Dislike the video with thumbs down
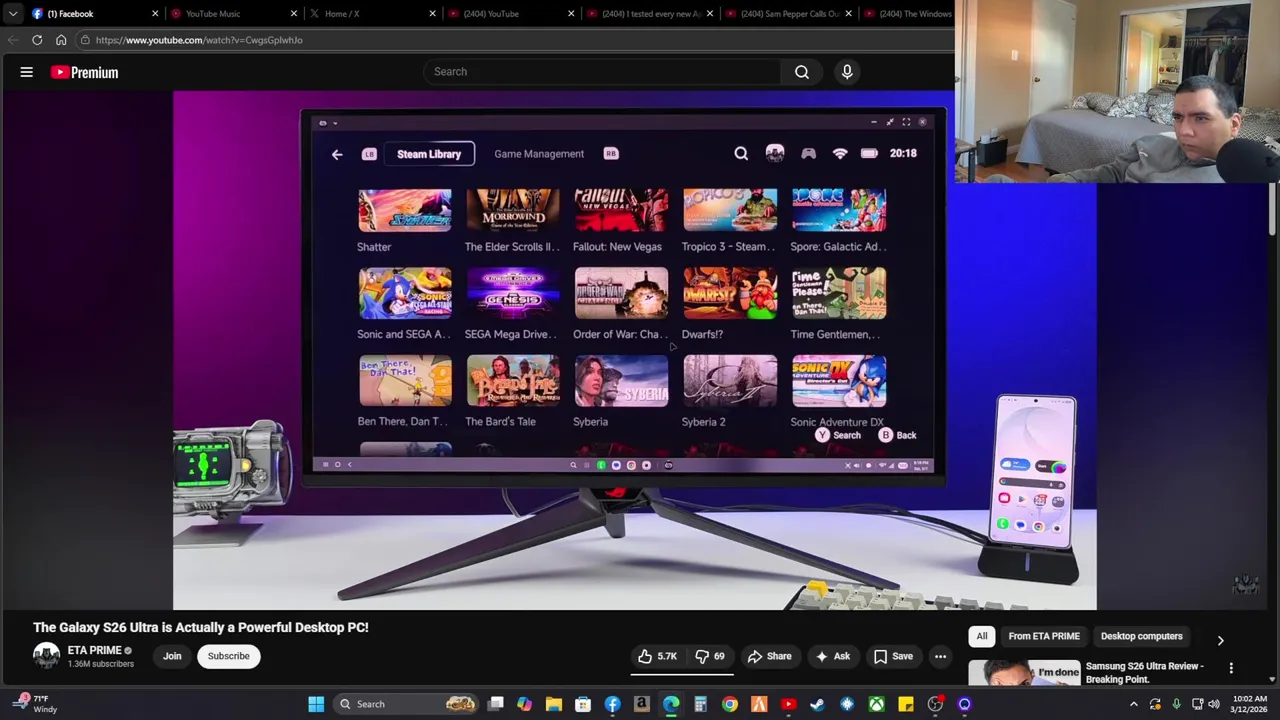The width and height of the screenshot is (1280, 720). pyautogui.click(x=710, y=656)
